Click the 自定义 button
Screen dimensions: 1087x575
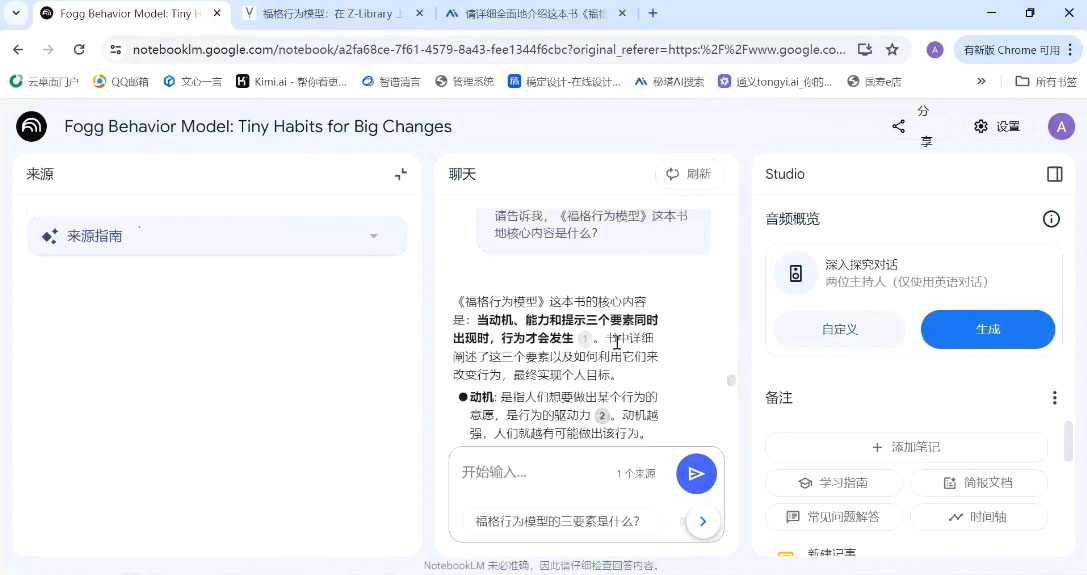840,329
